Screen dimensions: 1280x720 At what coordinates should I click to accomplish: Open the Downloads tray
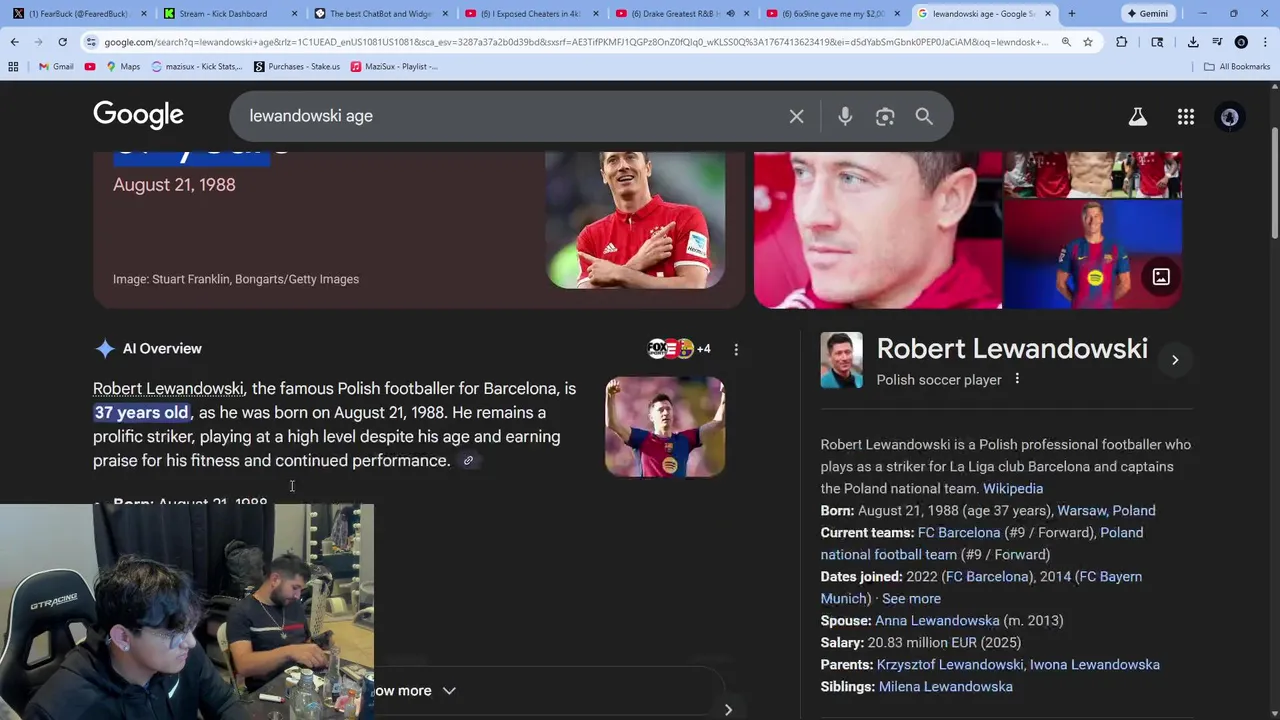click(x=1193, y=42)
